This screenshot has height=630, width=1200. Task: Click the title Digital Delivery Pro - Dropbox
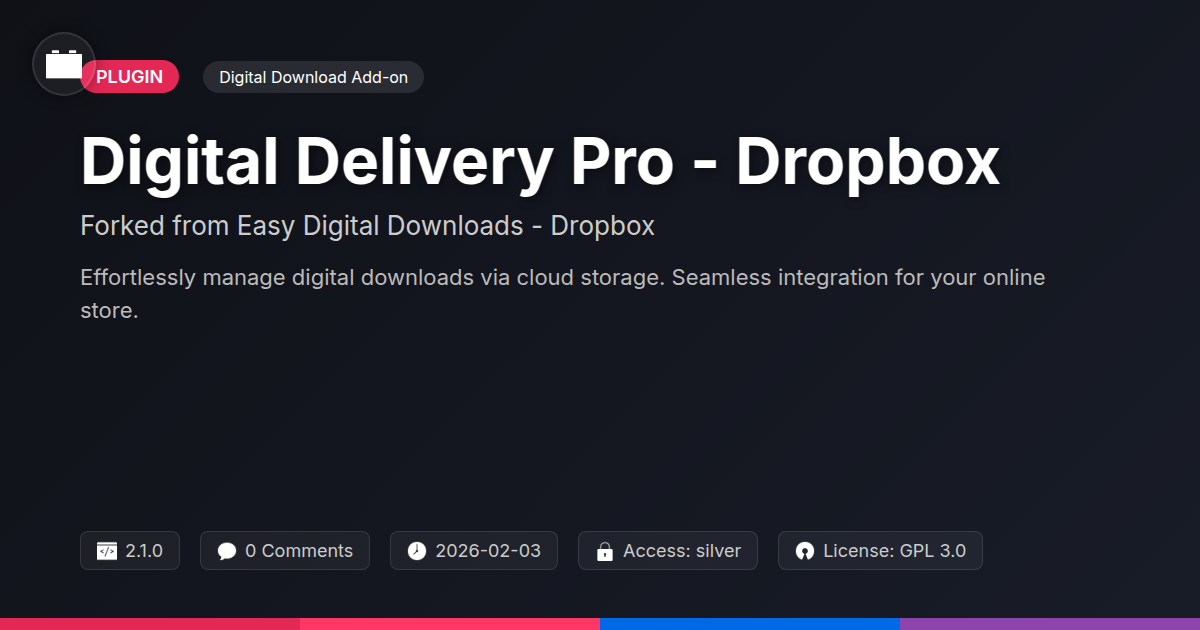[x=540, y=161]
